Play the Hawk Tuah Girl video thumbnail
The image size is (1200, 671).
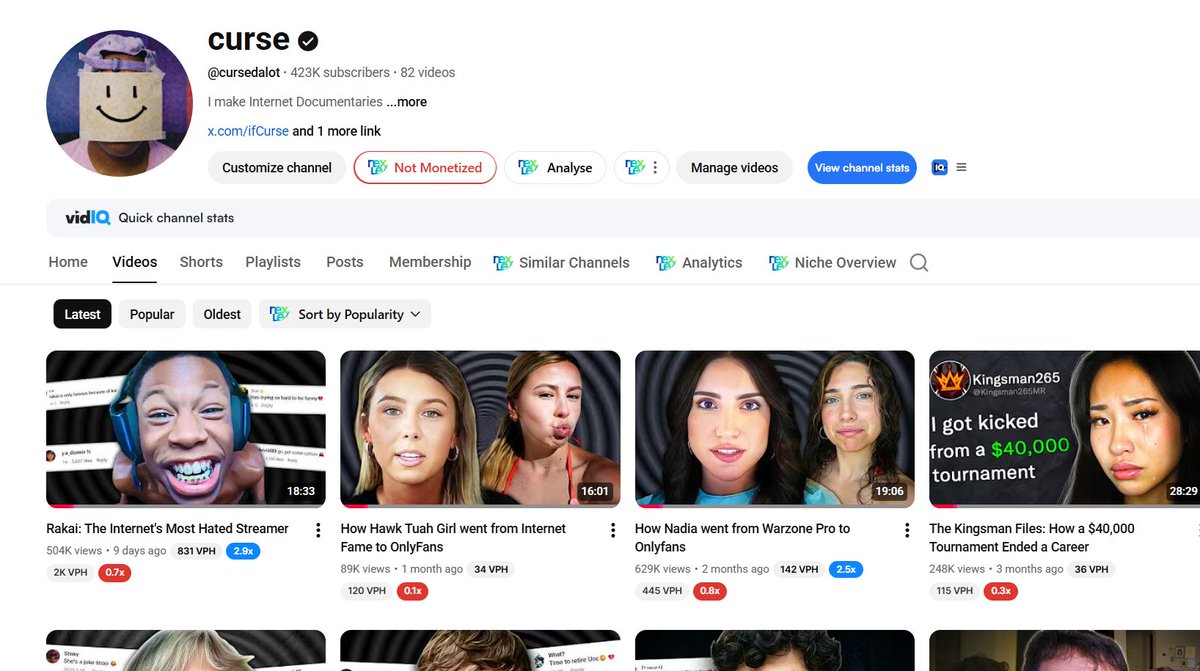click(480, 428)
